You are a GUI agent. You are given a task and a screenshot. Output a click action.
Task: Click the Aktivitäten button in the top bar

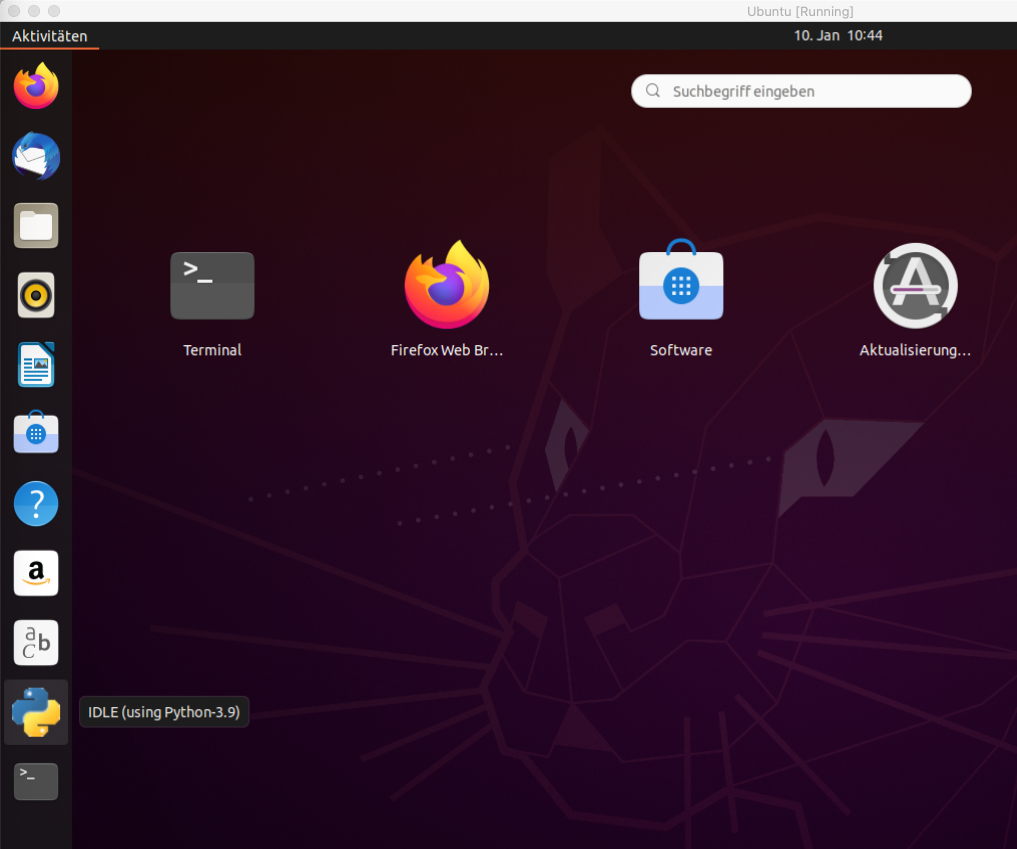49,36
